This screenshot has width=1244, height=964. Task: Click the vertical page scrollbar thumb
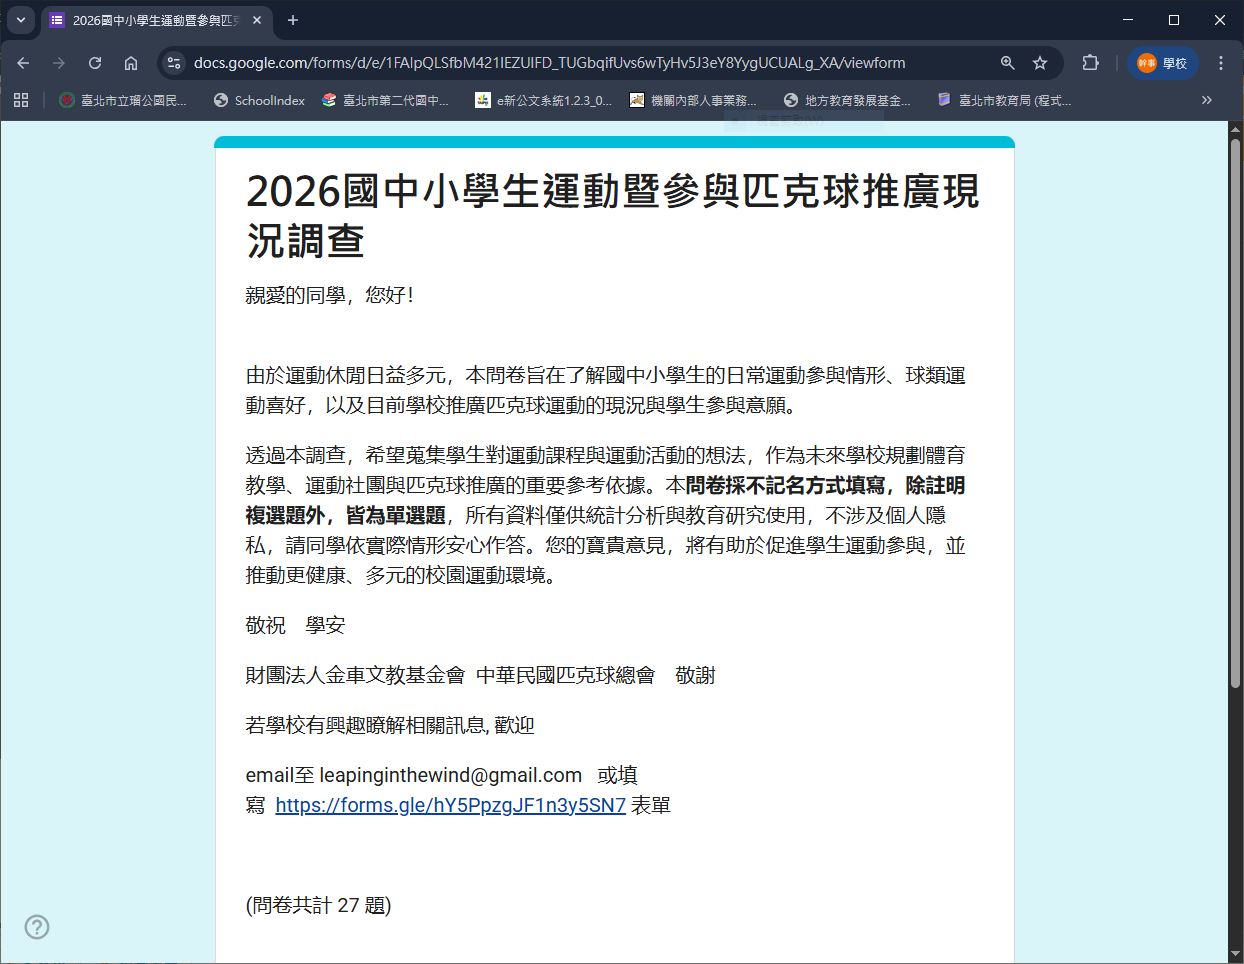1235,413
